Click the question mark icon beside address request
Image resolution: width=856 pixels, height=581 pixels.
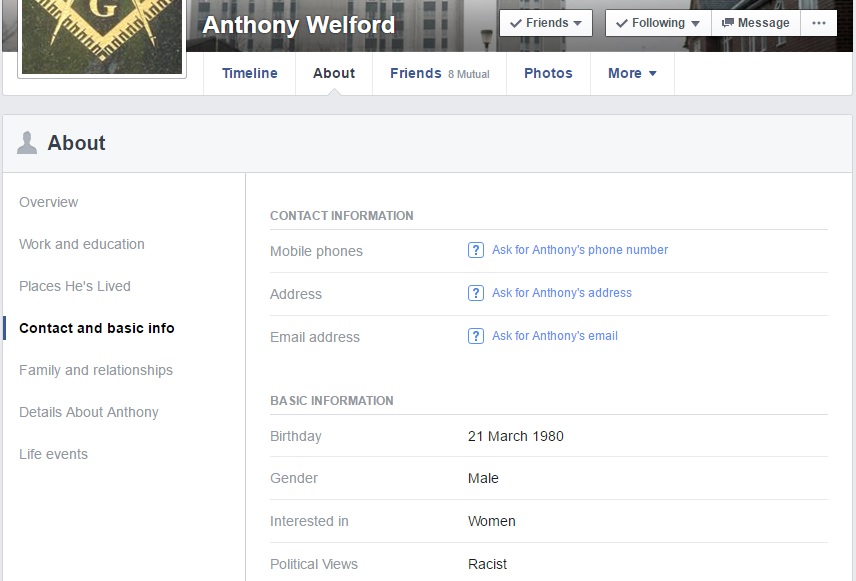(x=476, y=293)
